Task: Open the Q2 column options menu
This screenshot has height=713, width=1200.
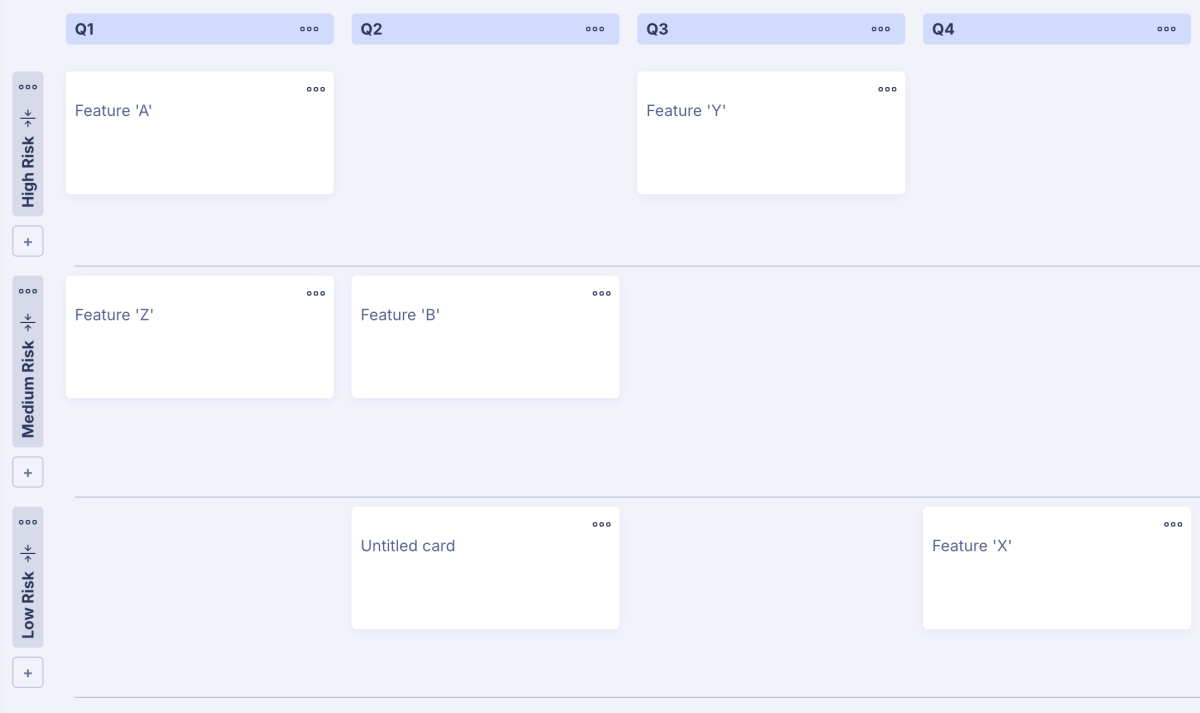Action: click(x=595, y=29)
